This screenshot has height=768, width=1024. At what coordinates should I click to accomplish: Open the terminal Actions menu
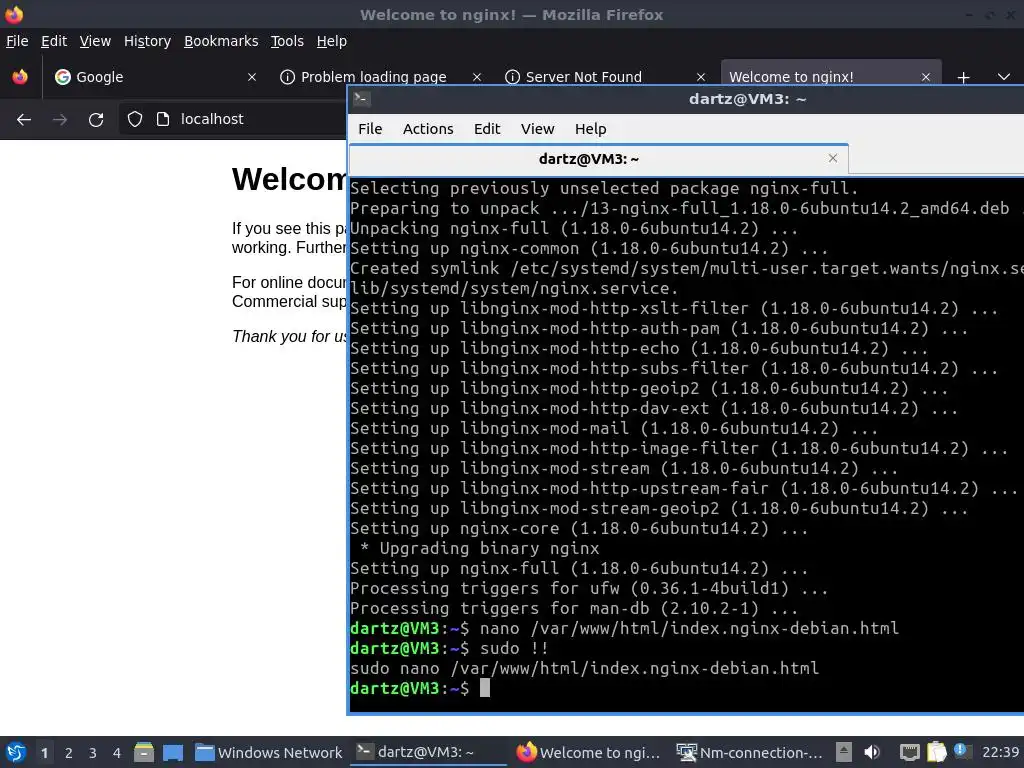(428, 129)
